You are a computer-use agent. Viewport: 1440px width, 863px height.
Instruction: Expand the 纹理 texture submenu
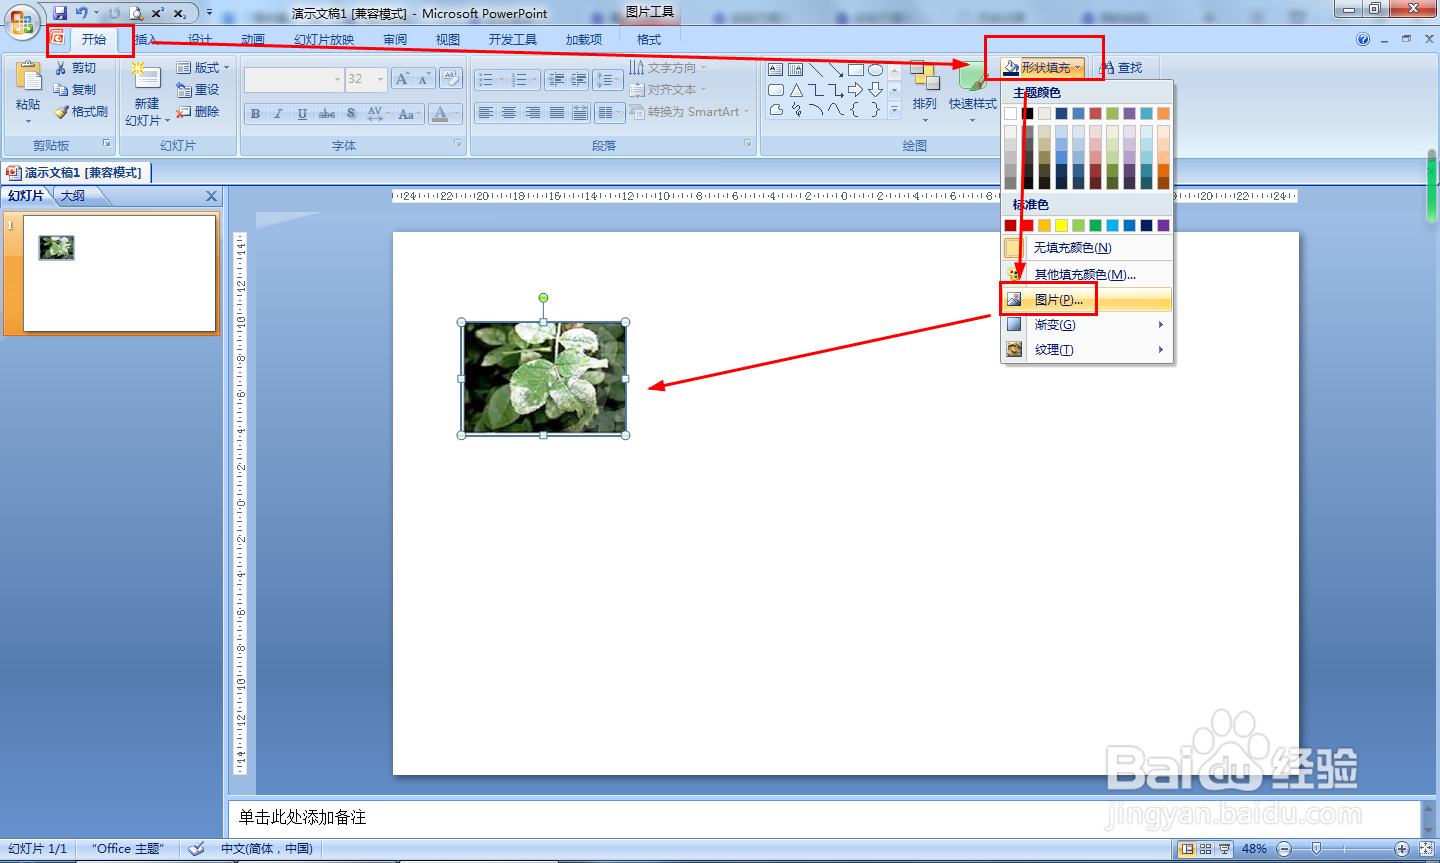pyautogui.click(x=1087, y=350)
